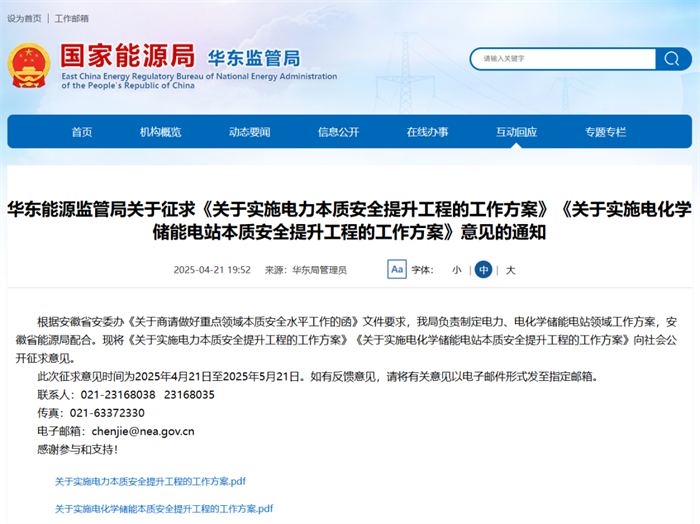This screenshot has width=700, height=524.
Task: Navigate to 在线办事 page
Action: pyautogui.click(x=427, y=132)
